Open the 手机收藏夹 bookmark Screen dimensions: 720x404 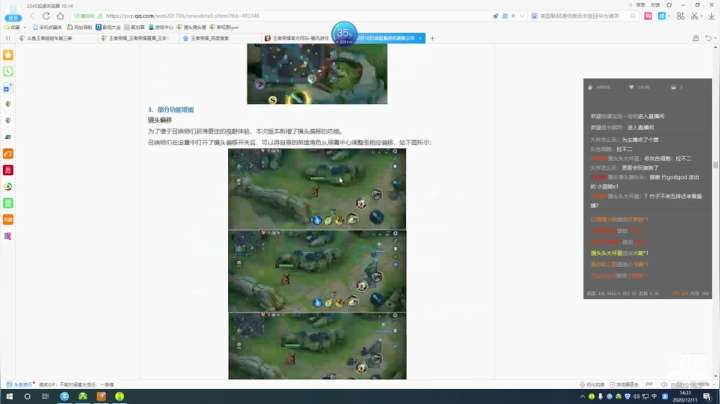49,27
